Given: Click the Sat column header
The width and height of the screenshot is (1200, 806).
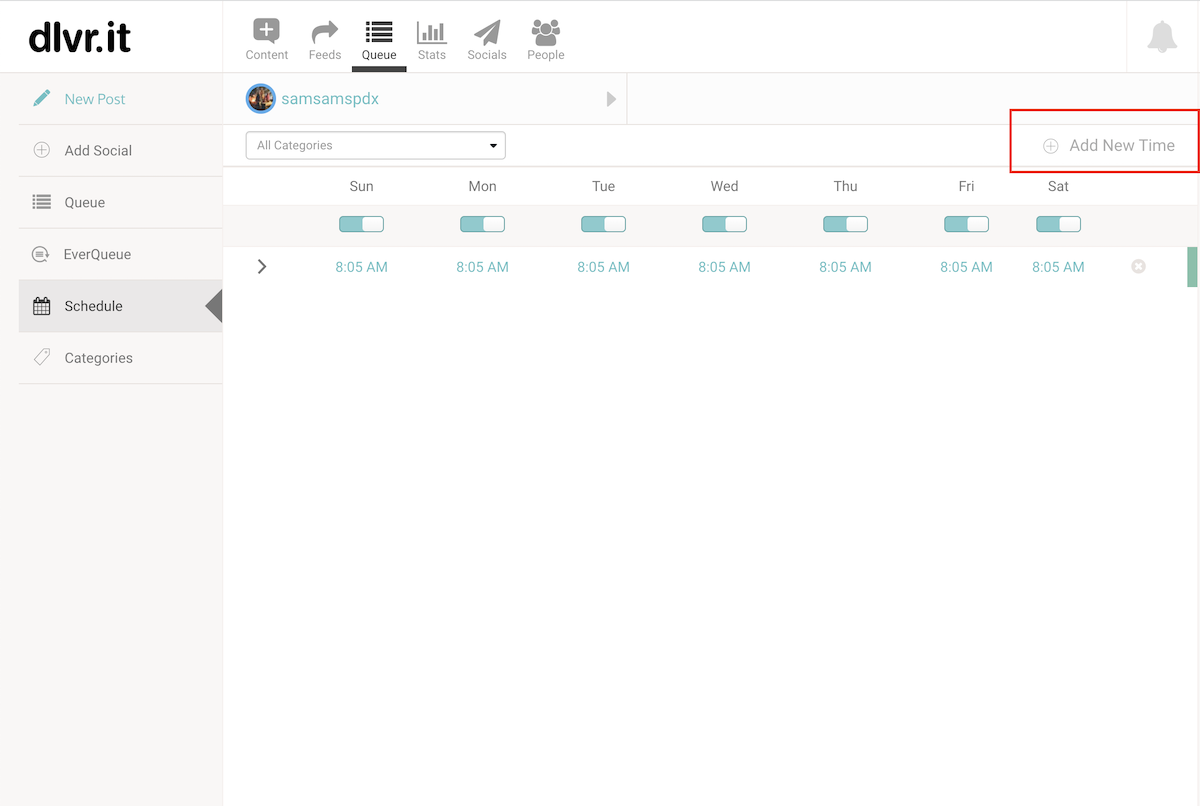Looking at the screenshot, I should [1058, 186].
